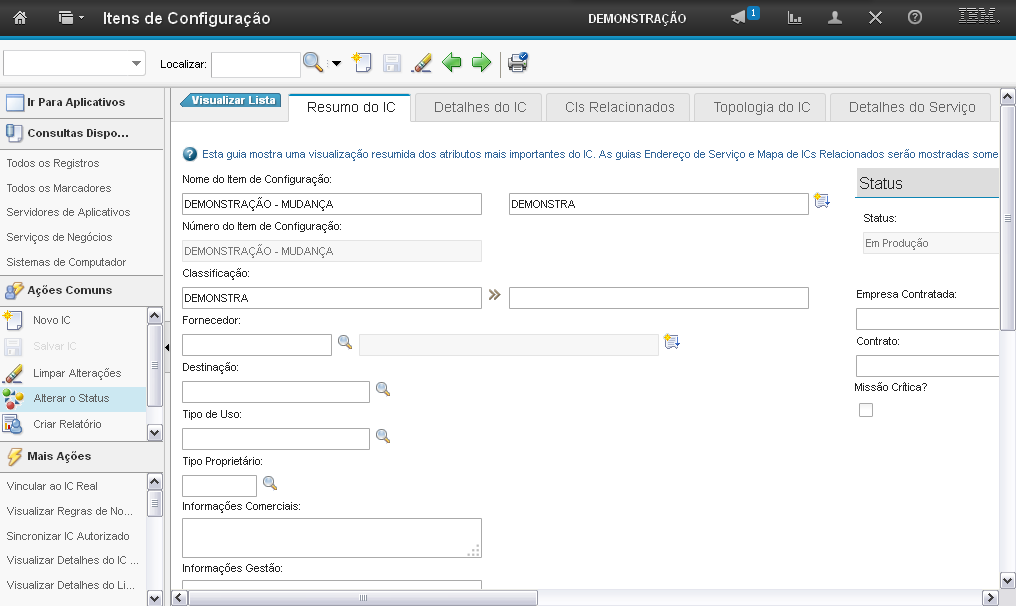Switch to the Detalhes do IC tab
Image resolution: width=1016 pixels, height=607 pixels.
(480, 107)
